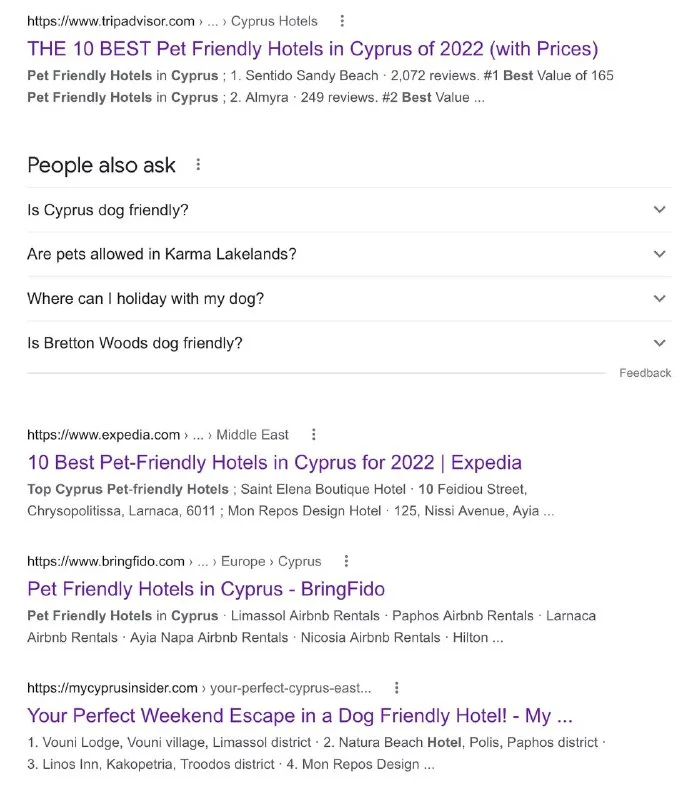Screen dimensions: 688x800
Task: Click the tripadvisor.com URL breadcrumb
Action: (x=111, y=21)
